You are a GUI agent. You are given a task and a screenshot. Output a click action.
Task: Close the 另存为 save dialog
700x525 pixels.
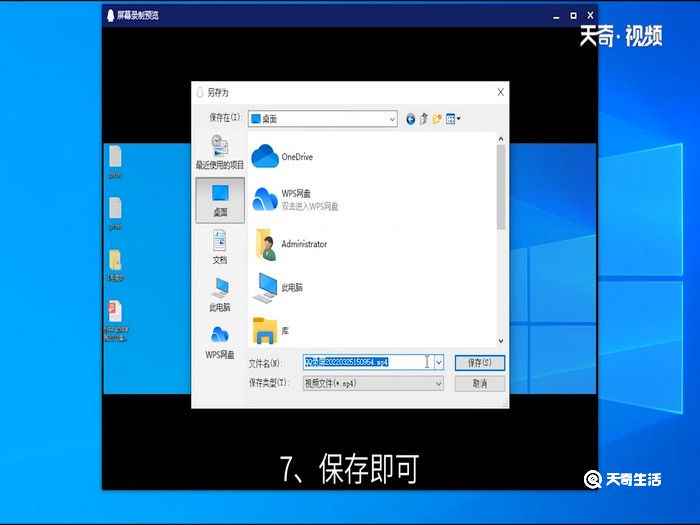click(500, 92)
